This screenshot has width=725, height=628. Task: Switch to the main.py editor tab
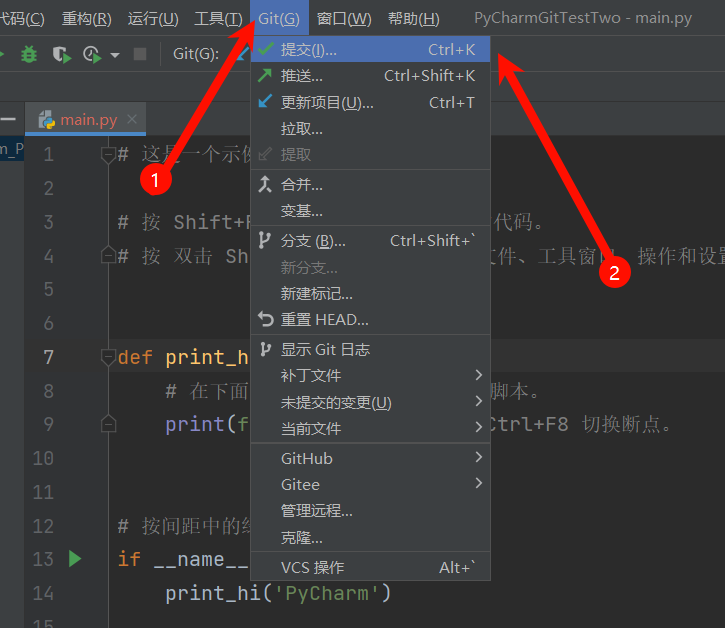(86, 119)
